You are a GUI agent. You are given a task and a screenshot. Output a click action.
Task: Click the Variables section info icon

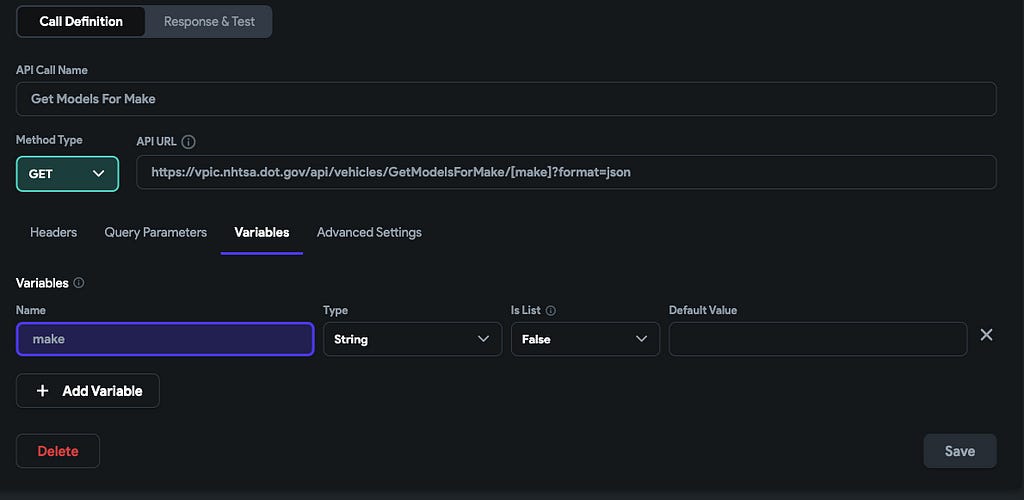(x=79, y=283)
